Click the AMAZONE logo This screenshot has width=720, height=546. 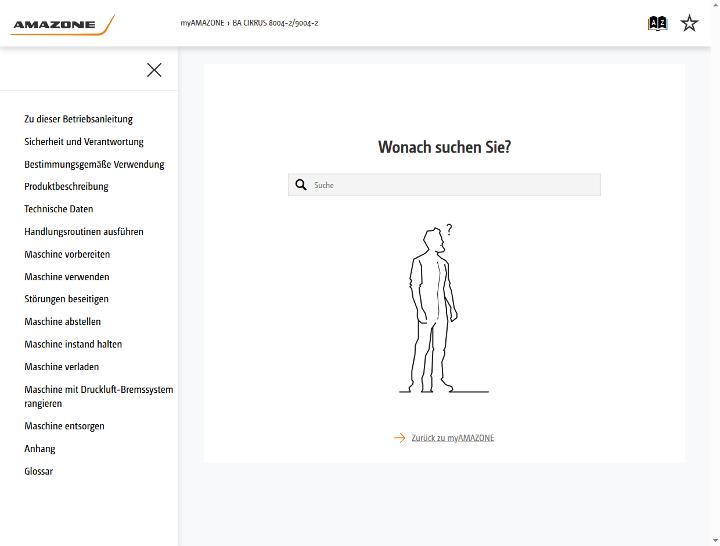pyautogui.click(x=62, y=24)
